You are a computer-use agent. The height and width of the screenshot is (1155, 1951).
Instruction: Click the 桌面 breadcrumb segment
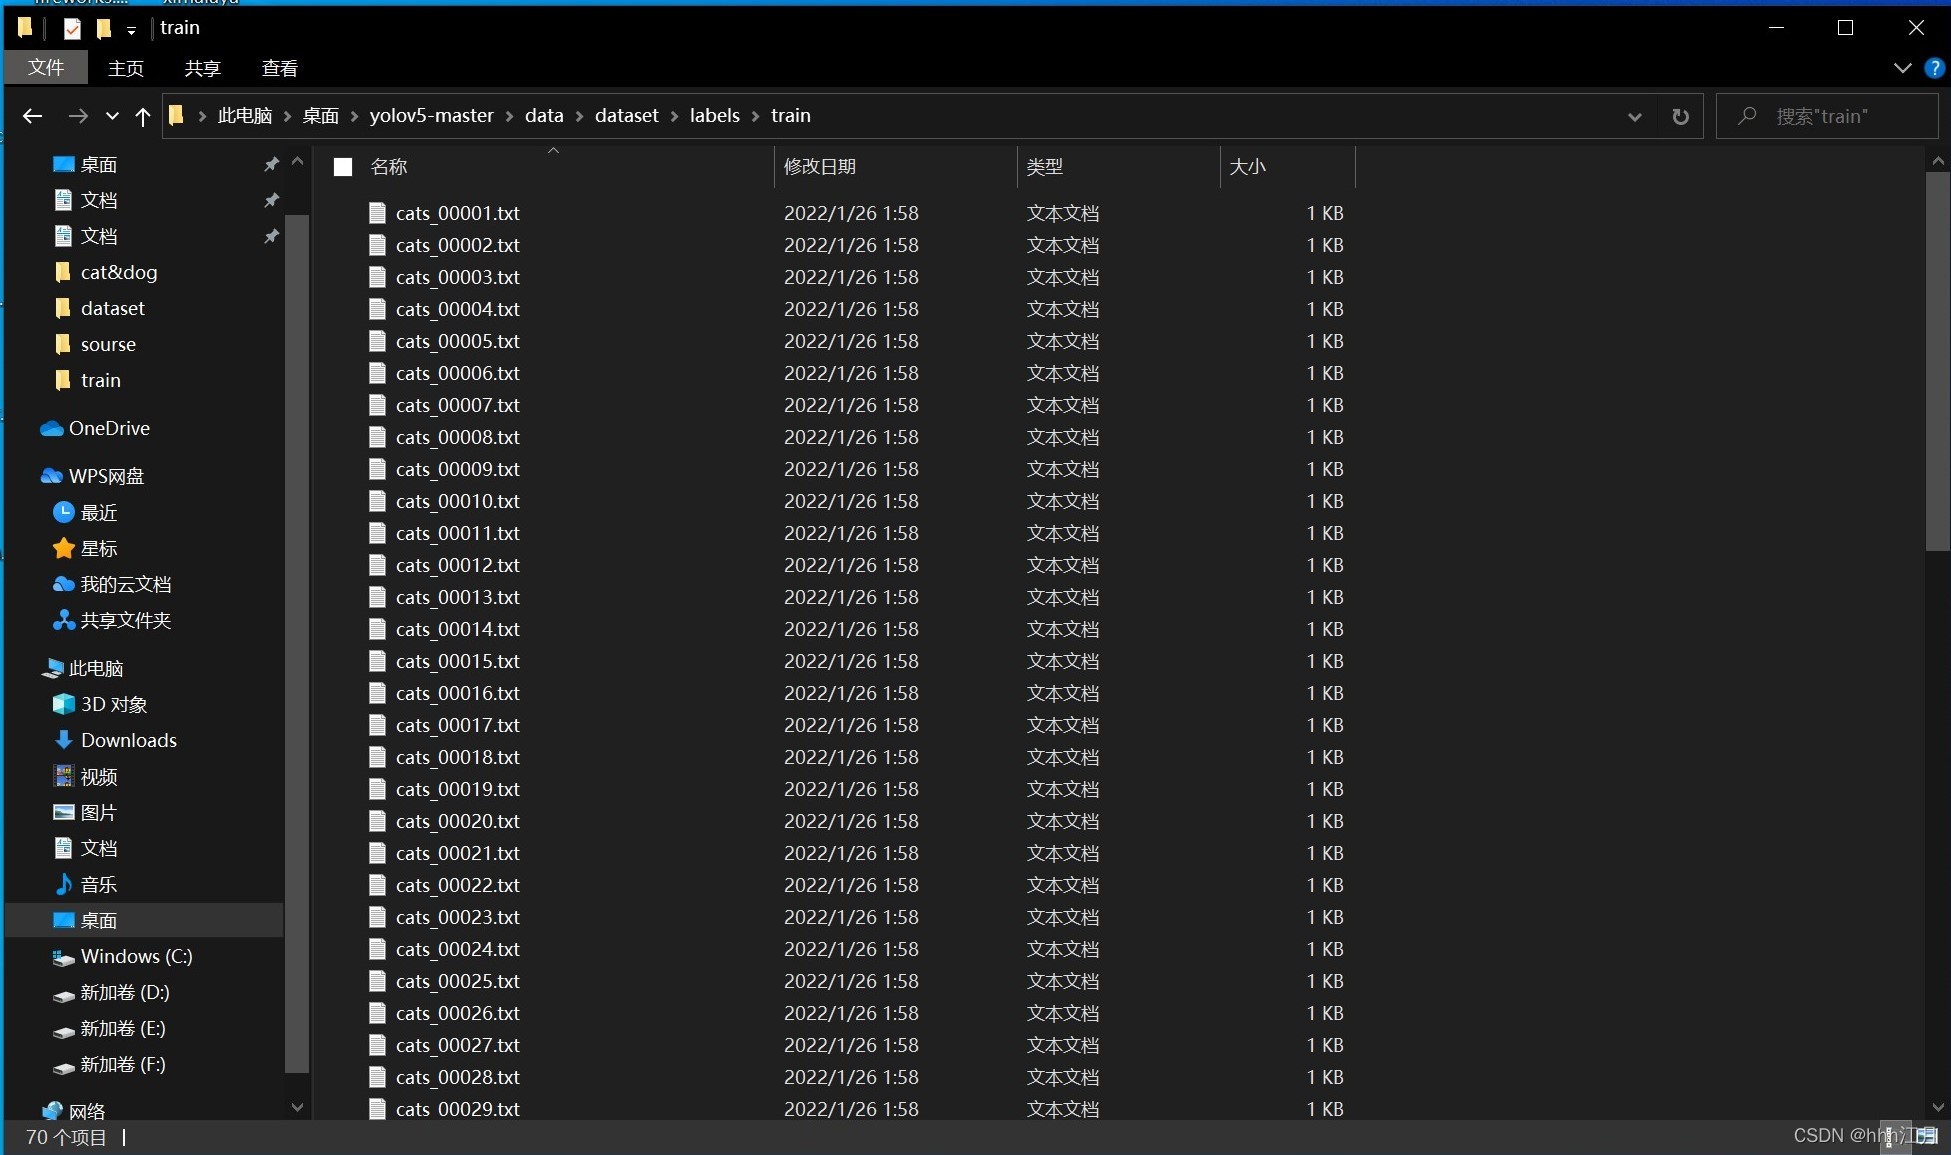tap(321, 116)
